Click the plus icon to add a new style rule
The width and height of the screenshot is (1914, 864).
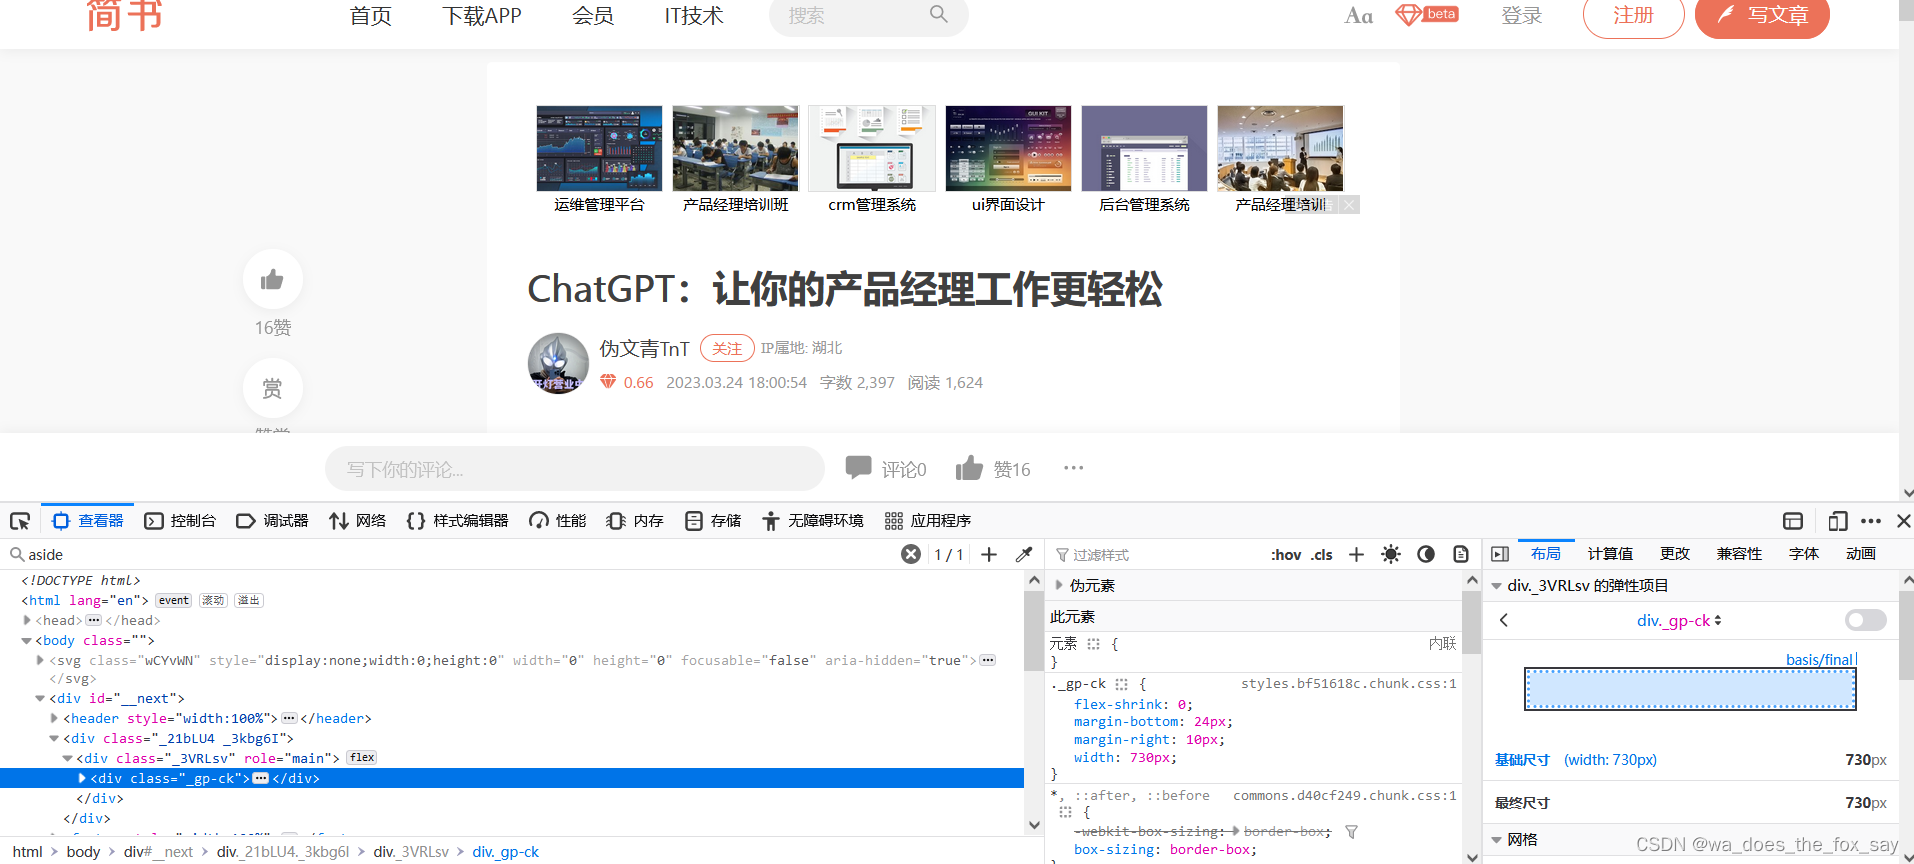pyautogui.click(x=1356, y=554)
